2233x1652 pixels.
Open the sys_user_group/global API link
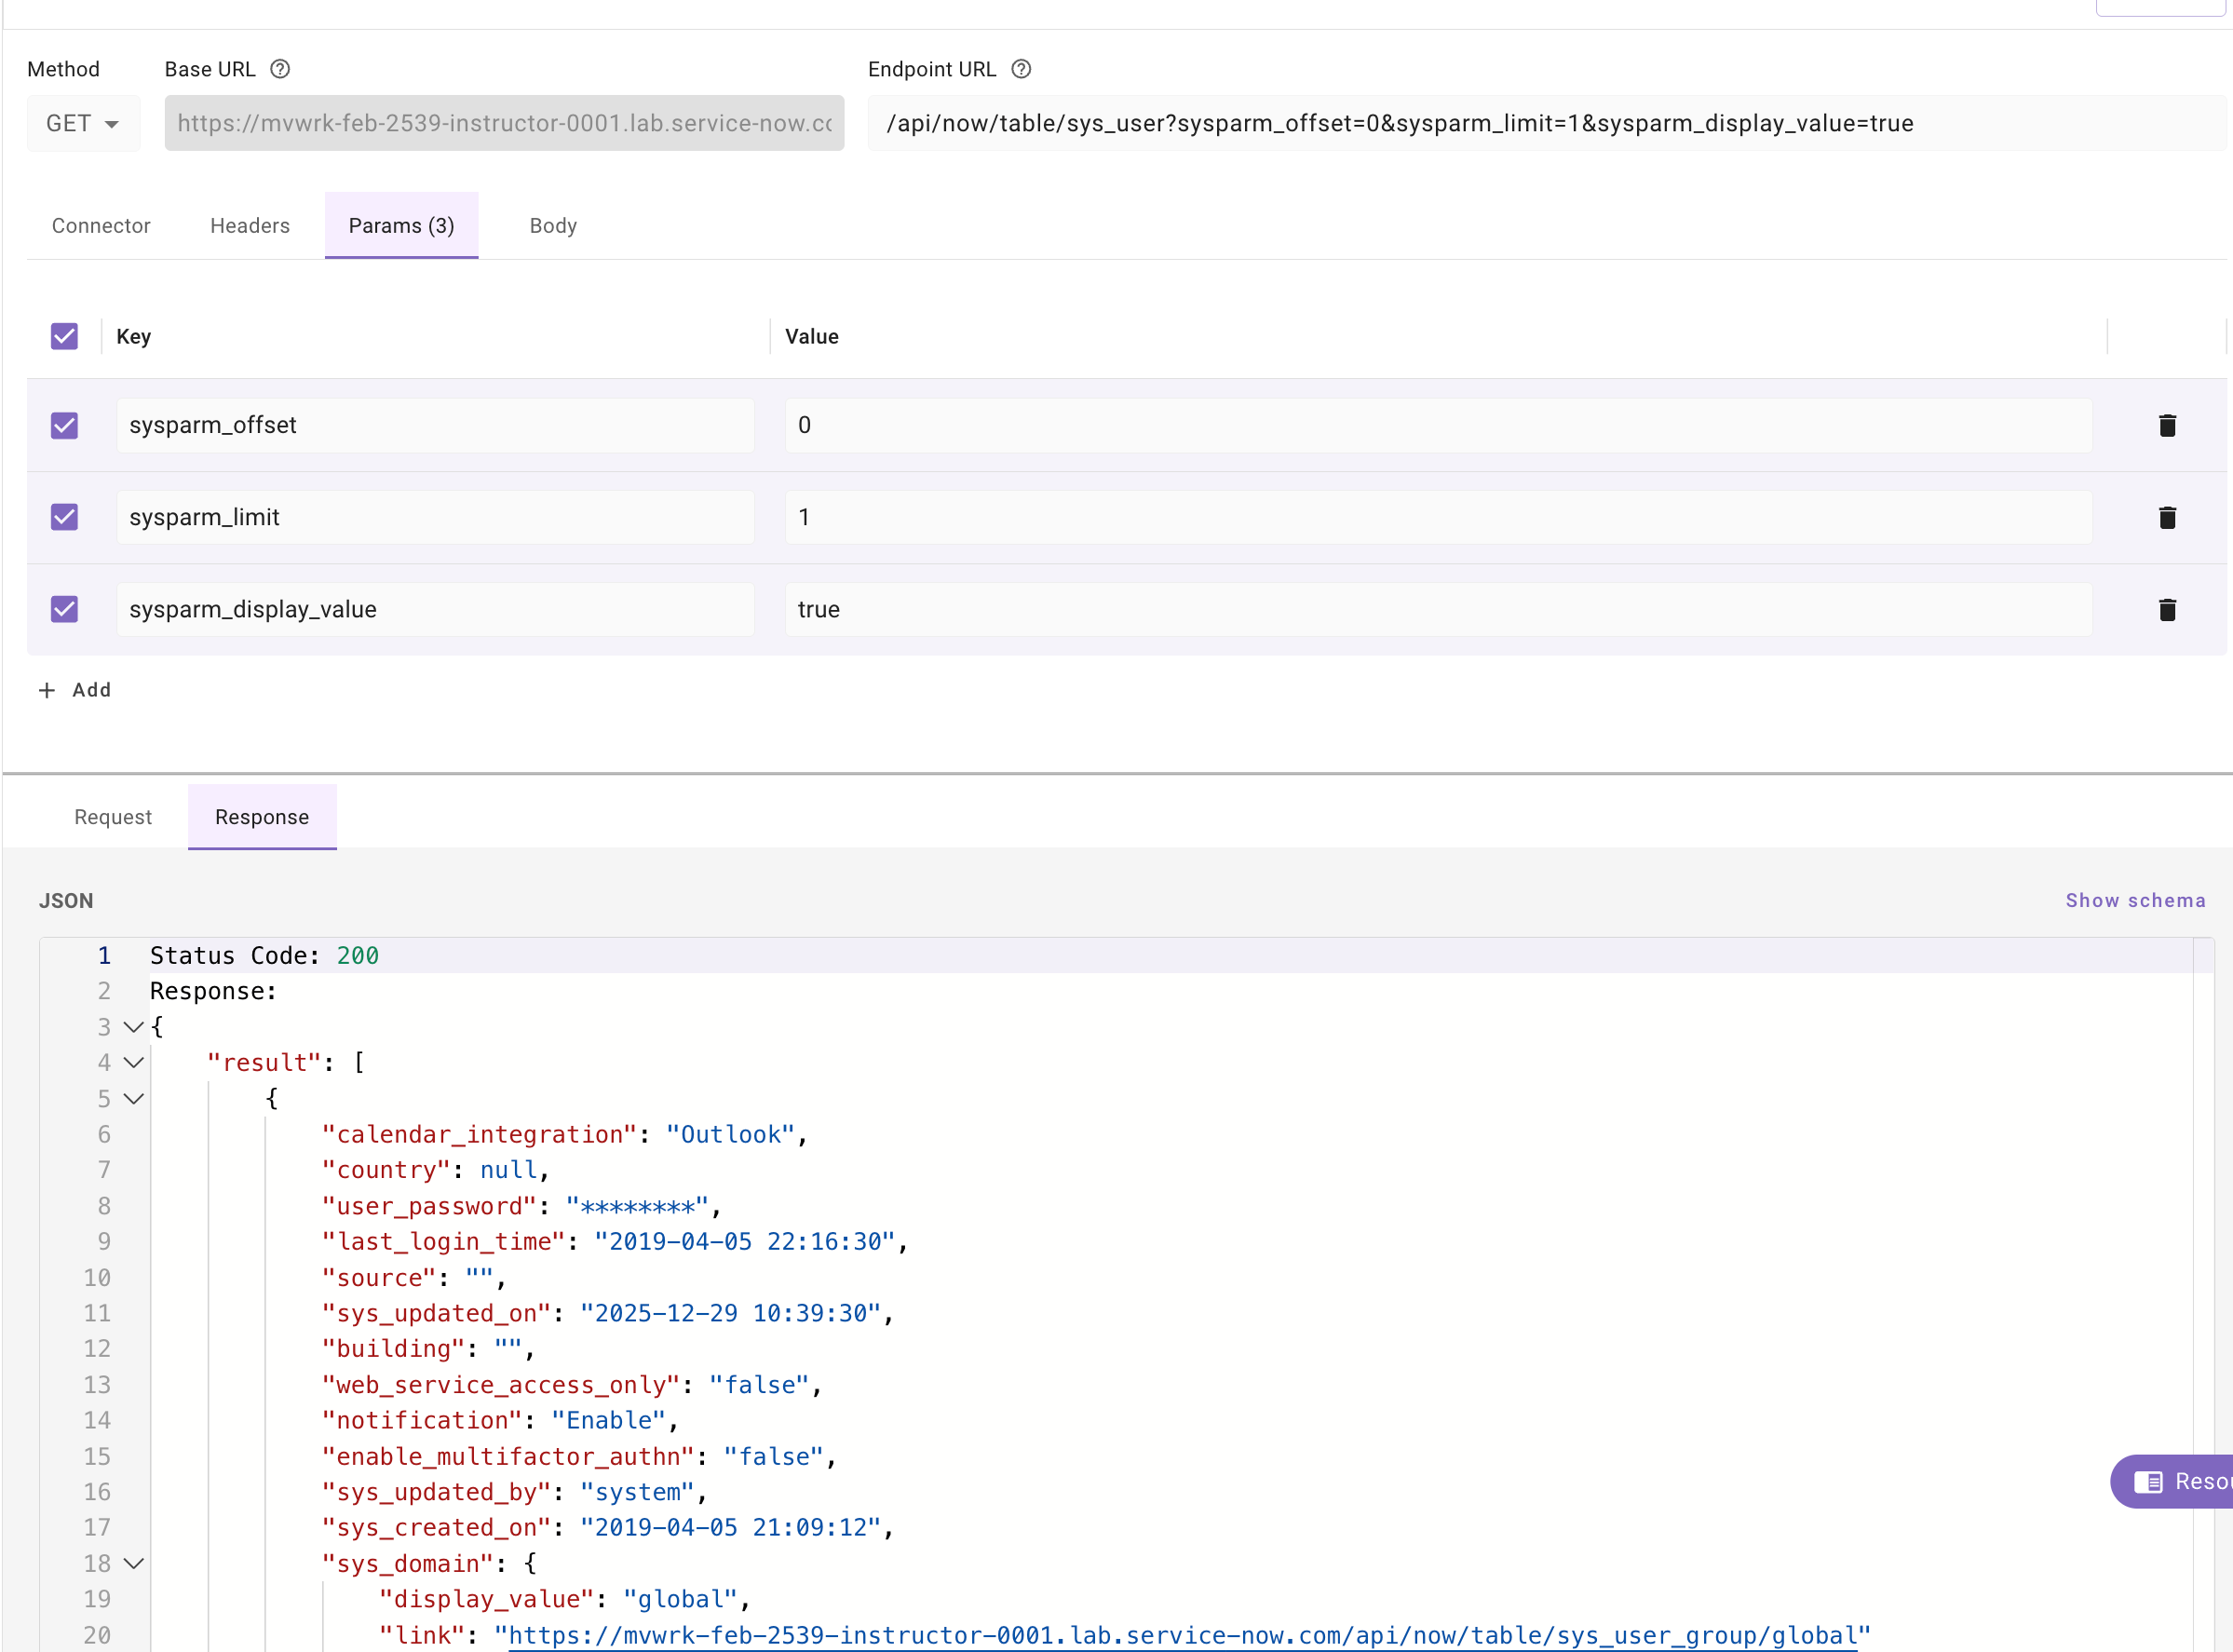click(x=1182, y=1636)
